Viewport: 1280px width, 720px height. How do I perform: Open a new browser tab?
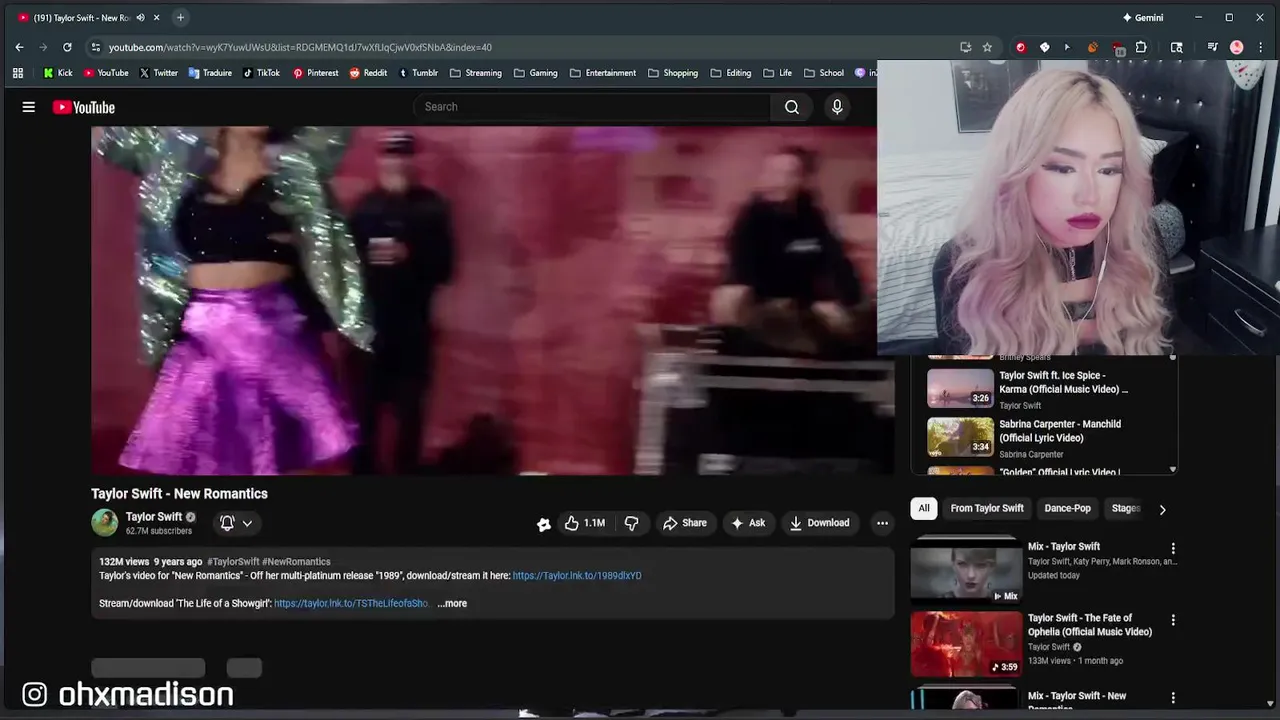tap(180, 17)
